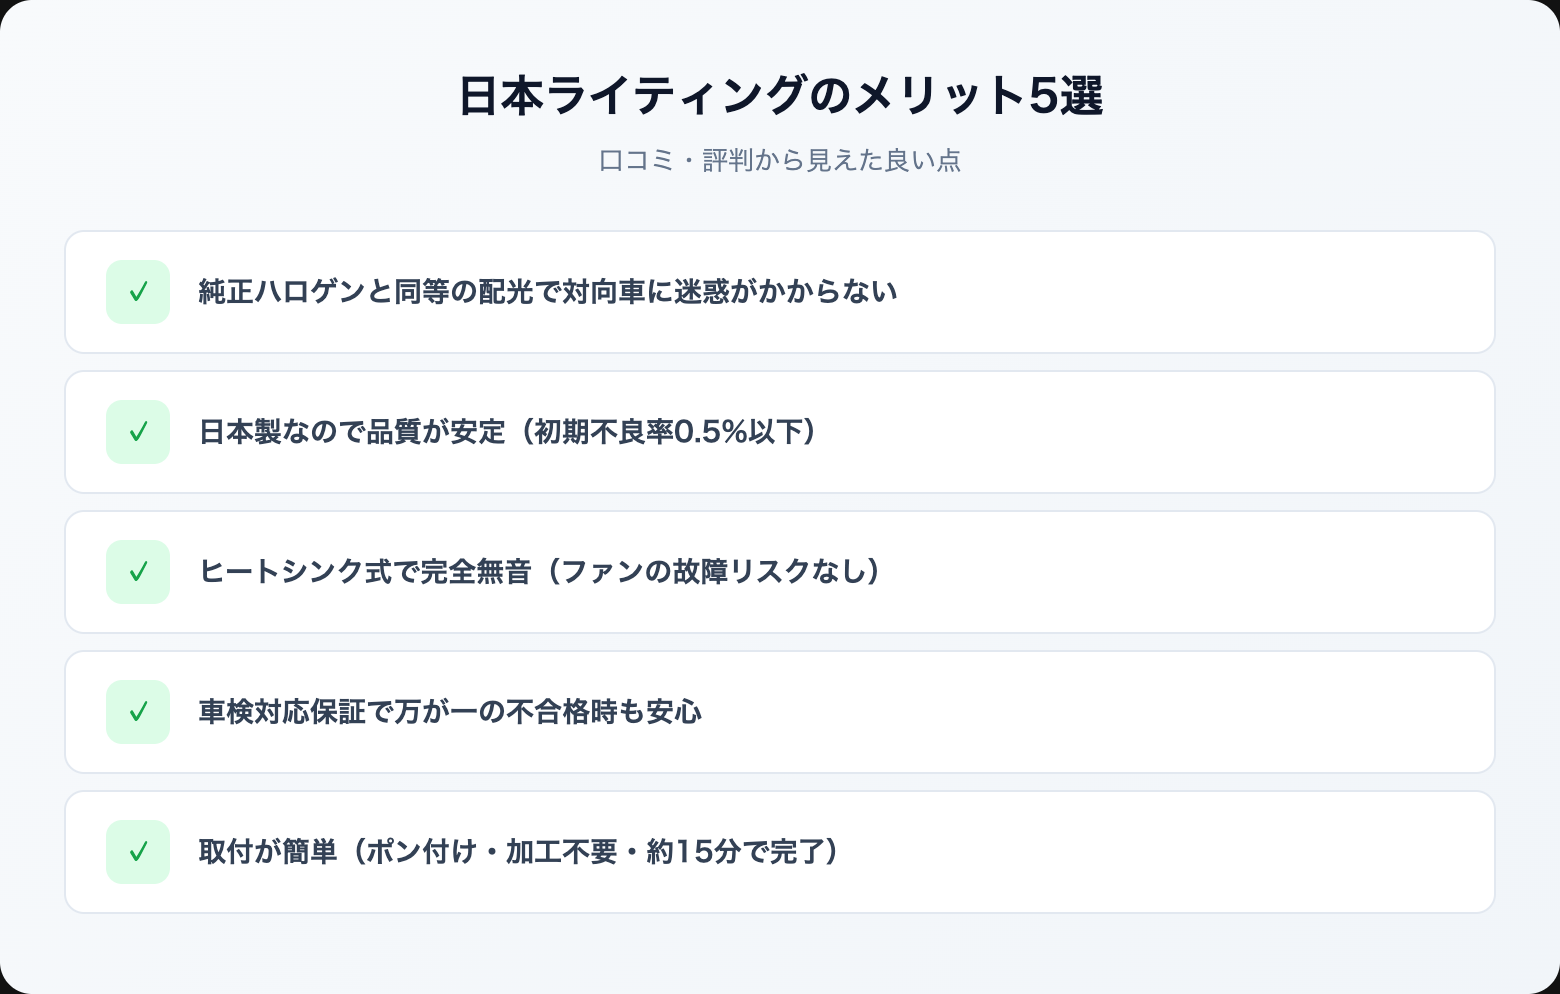Viewport: 1560px width, 994px height.
Task: Click the text 車検対応保証で万が一の不合格時も安心
Action: (450, 712)
